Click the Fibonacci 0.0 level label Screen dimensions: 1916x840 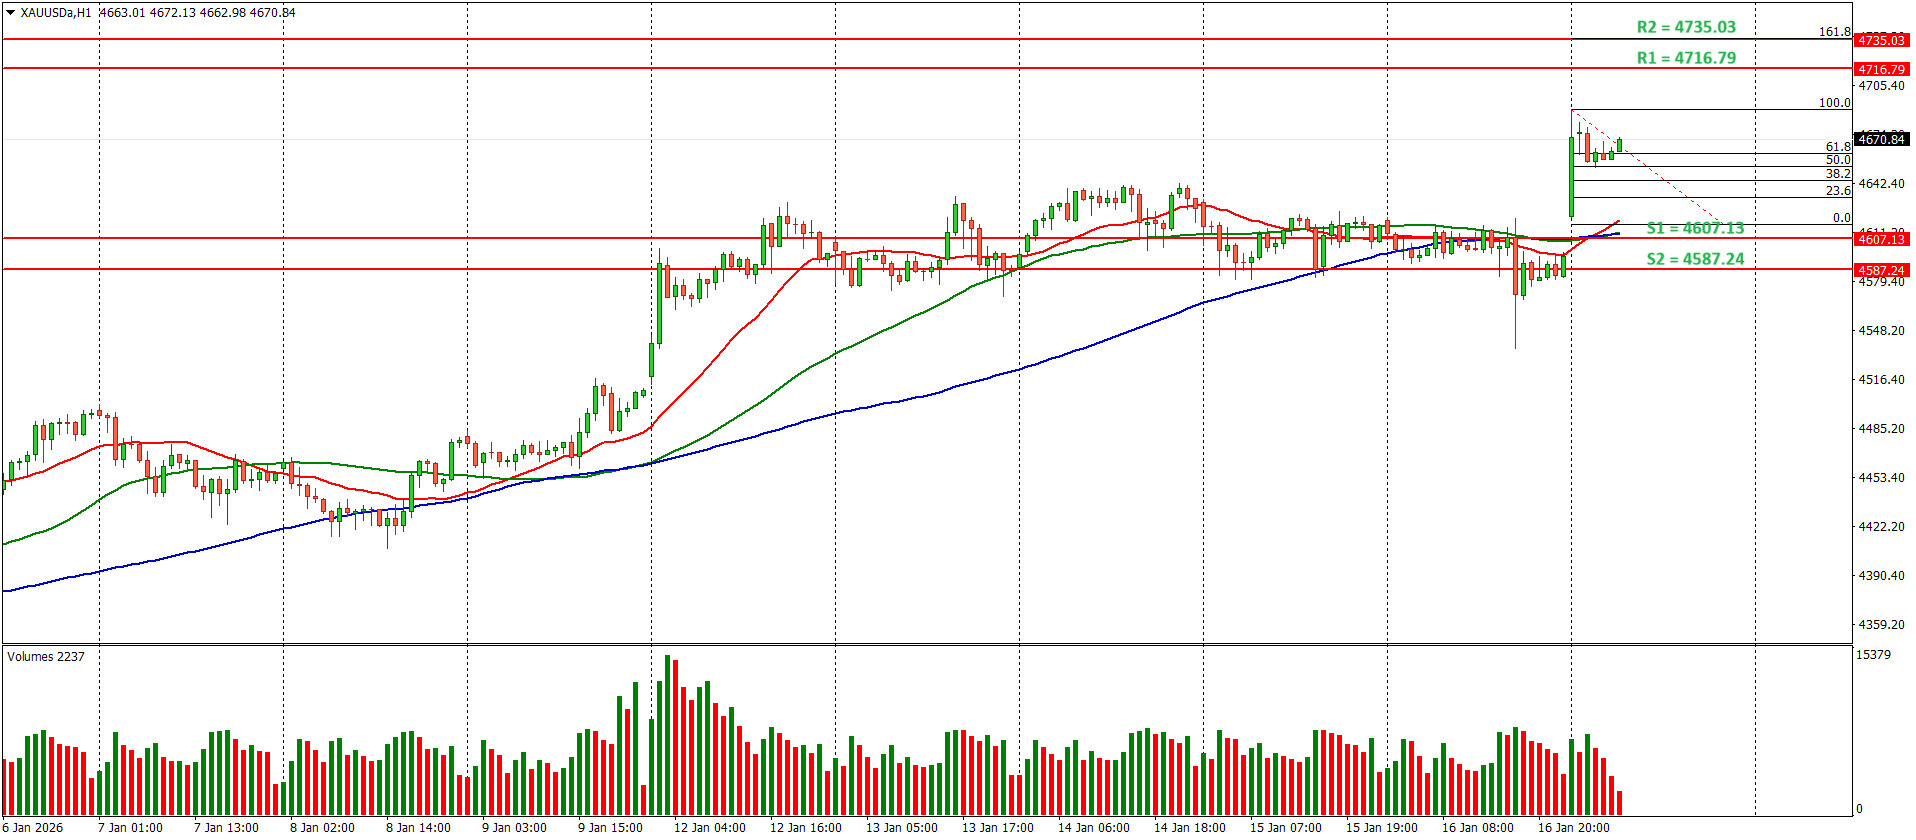click(1841, 217)
